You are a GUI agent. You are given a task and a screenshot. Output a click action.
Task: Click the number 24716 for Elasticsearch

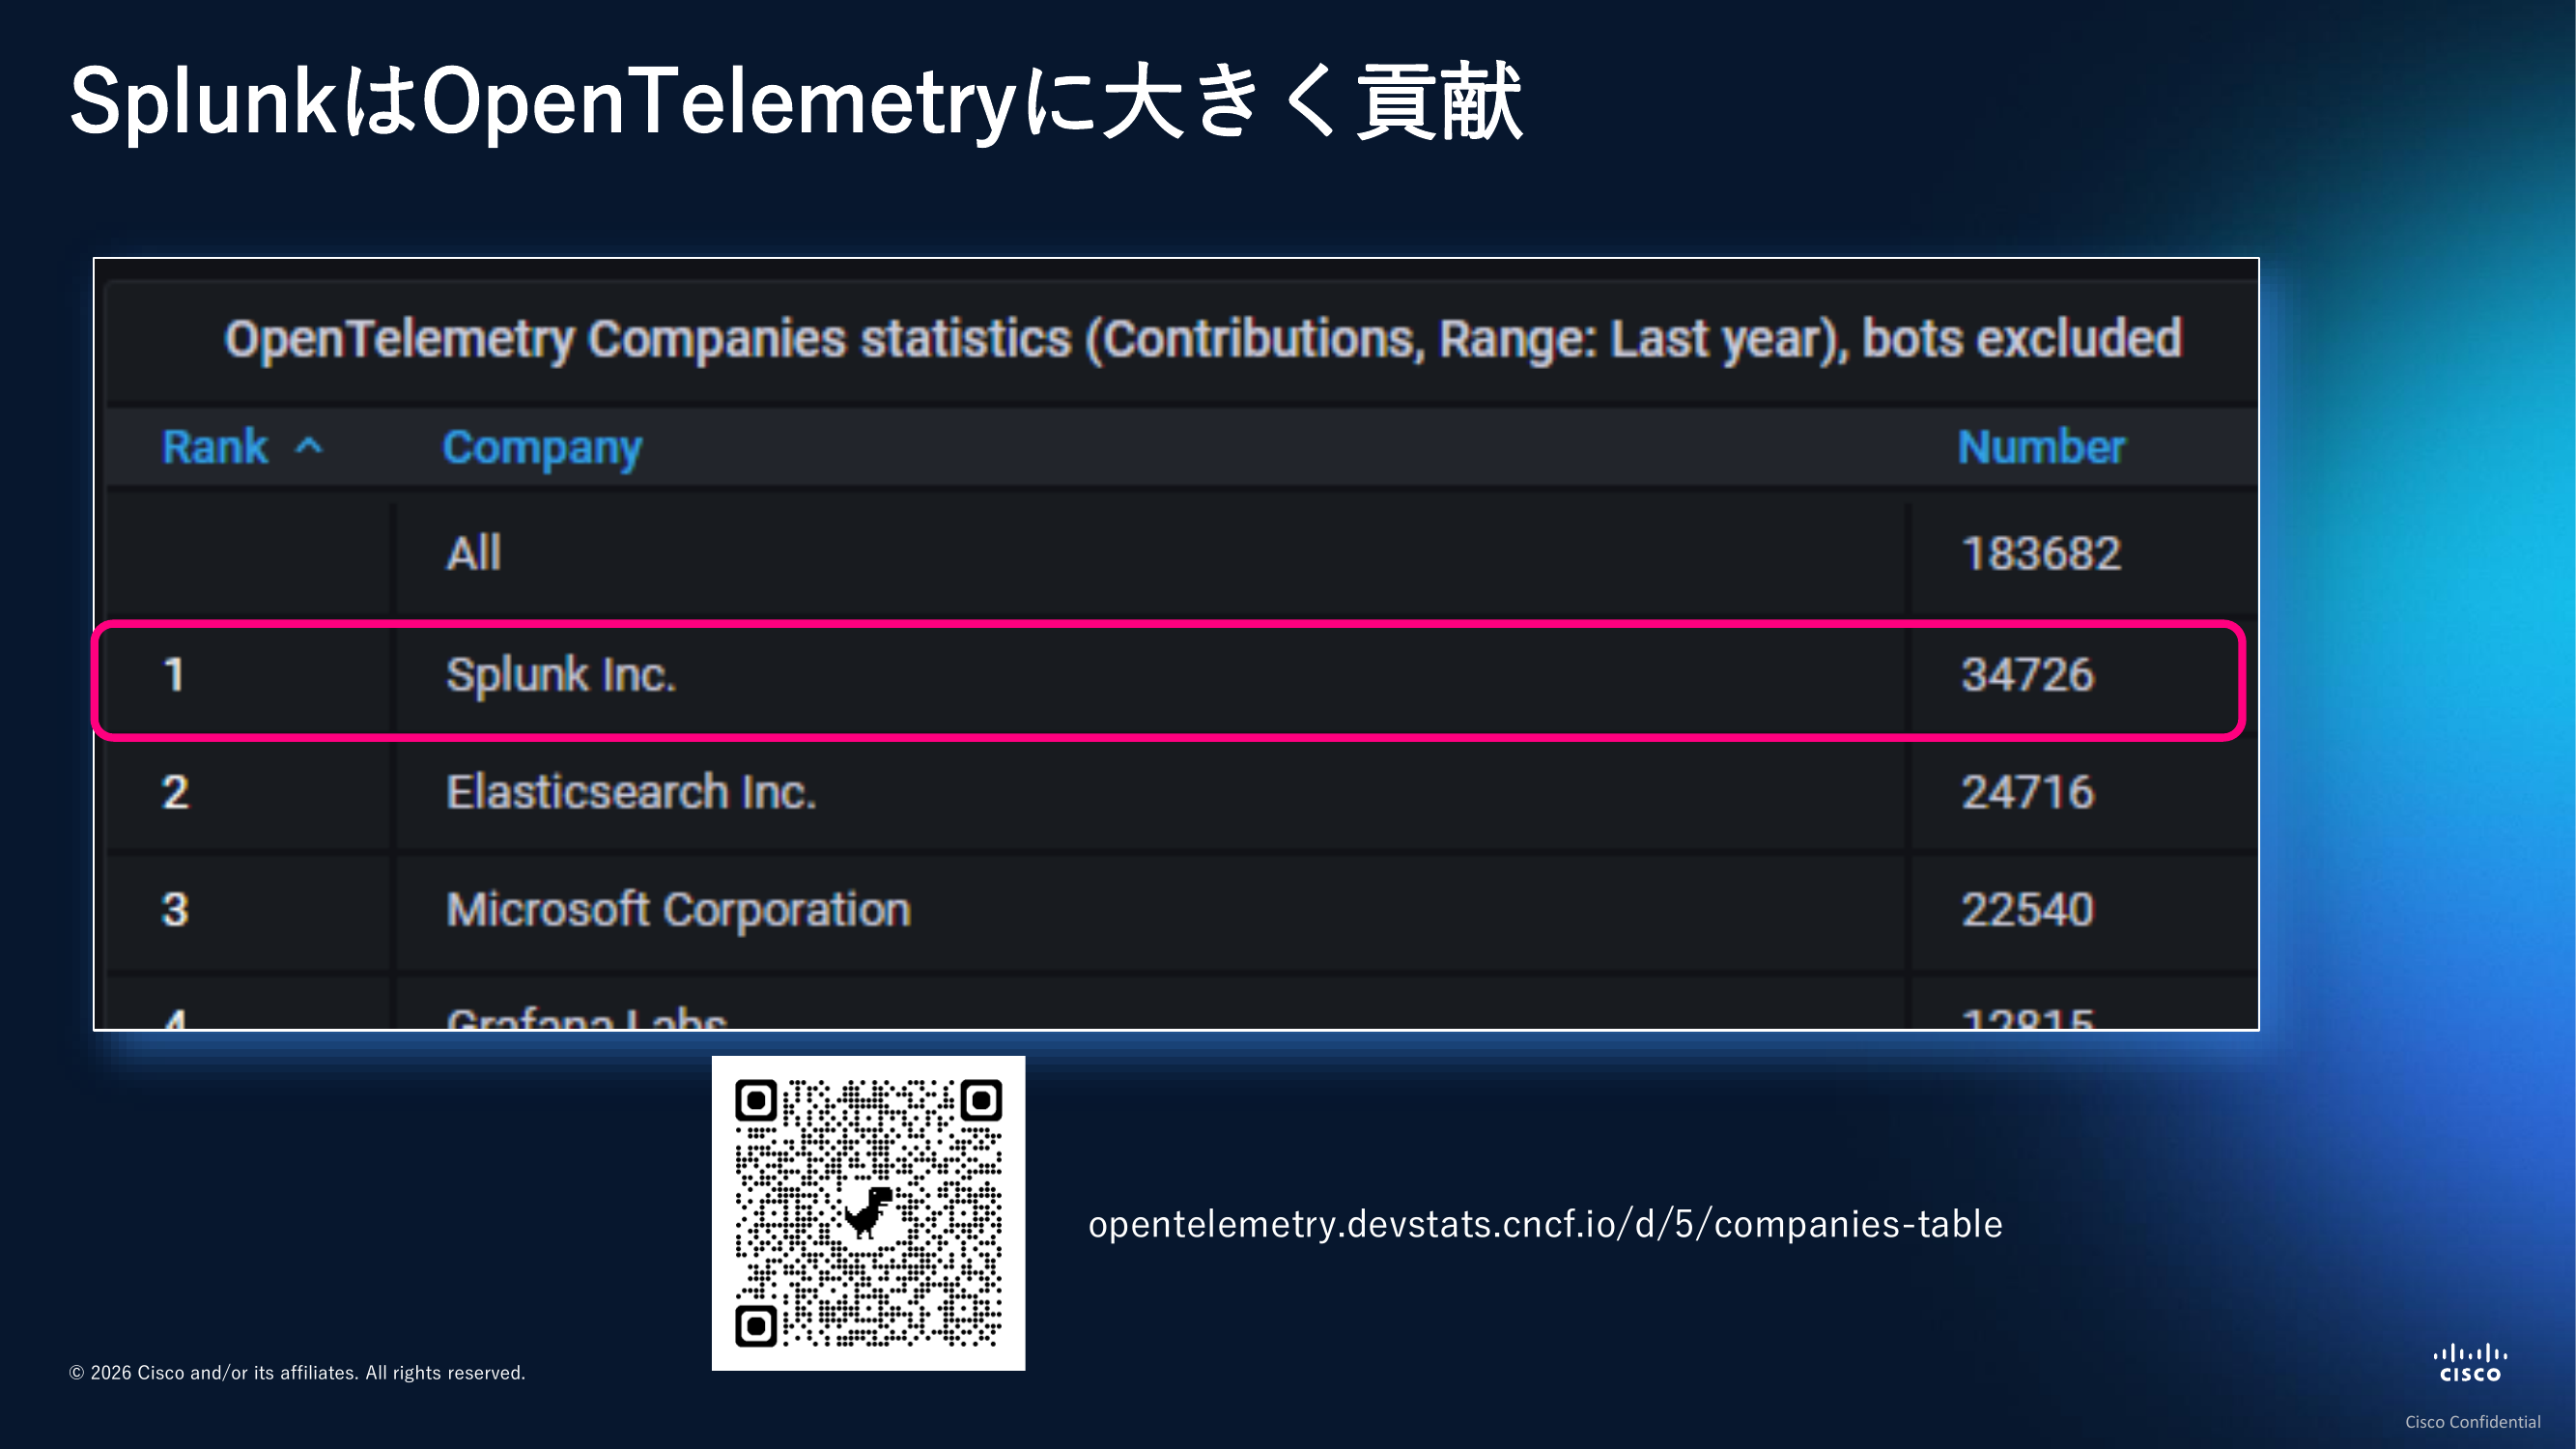tap(2027, 792)
